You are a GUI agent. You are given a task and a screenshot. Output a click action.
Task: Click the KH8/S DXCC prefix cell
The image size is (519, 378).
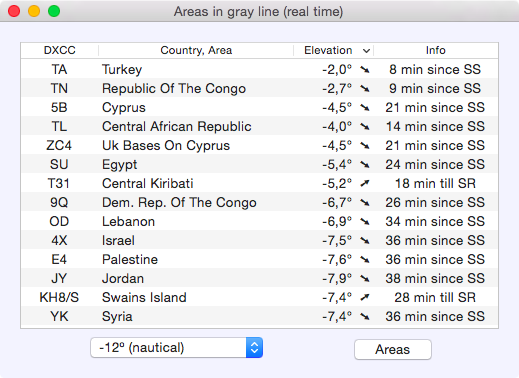[x=59, y=297]
